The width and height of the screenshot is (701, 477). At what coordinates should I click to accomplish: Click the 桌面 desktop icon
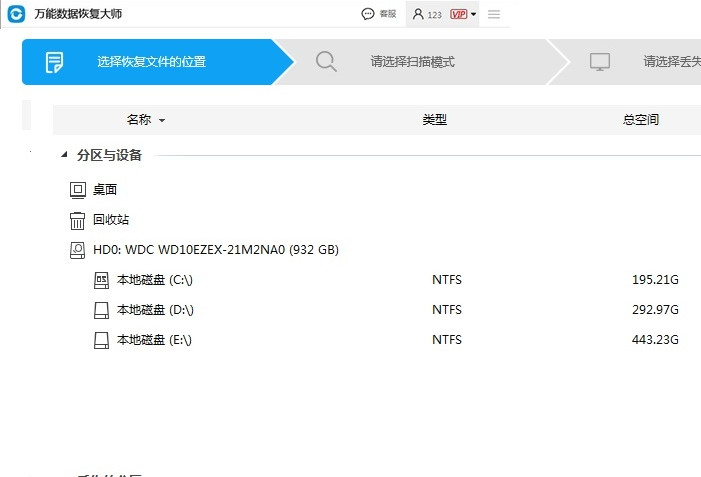(x=78, y=190)
